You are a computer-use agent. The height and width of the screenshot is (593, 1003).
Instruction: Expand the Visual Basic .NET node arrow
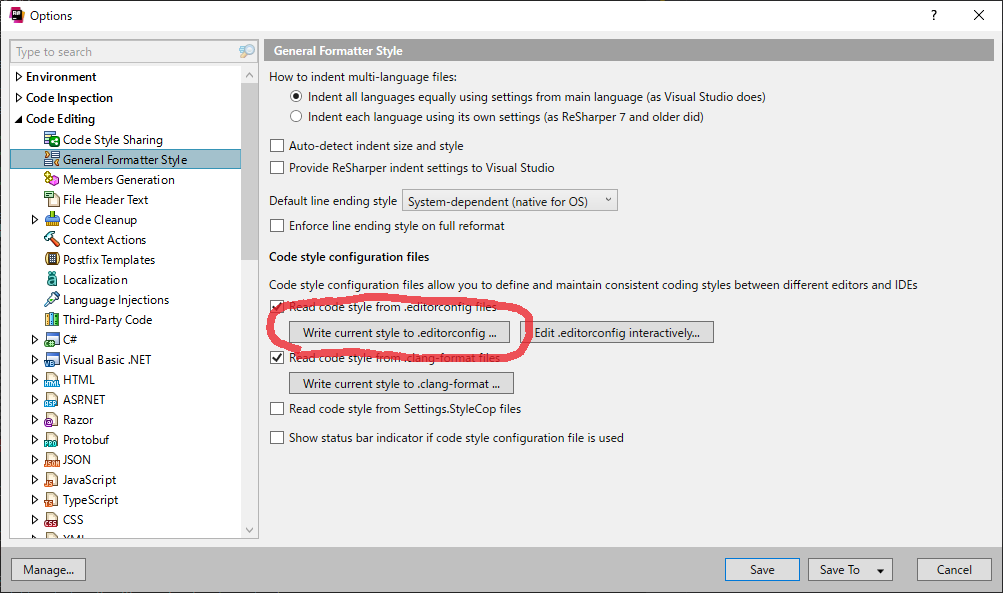click(35, 360)
